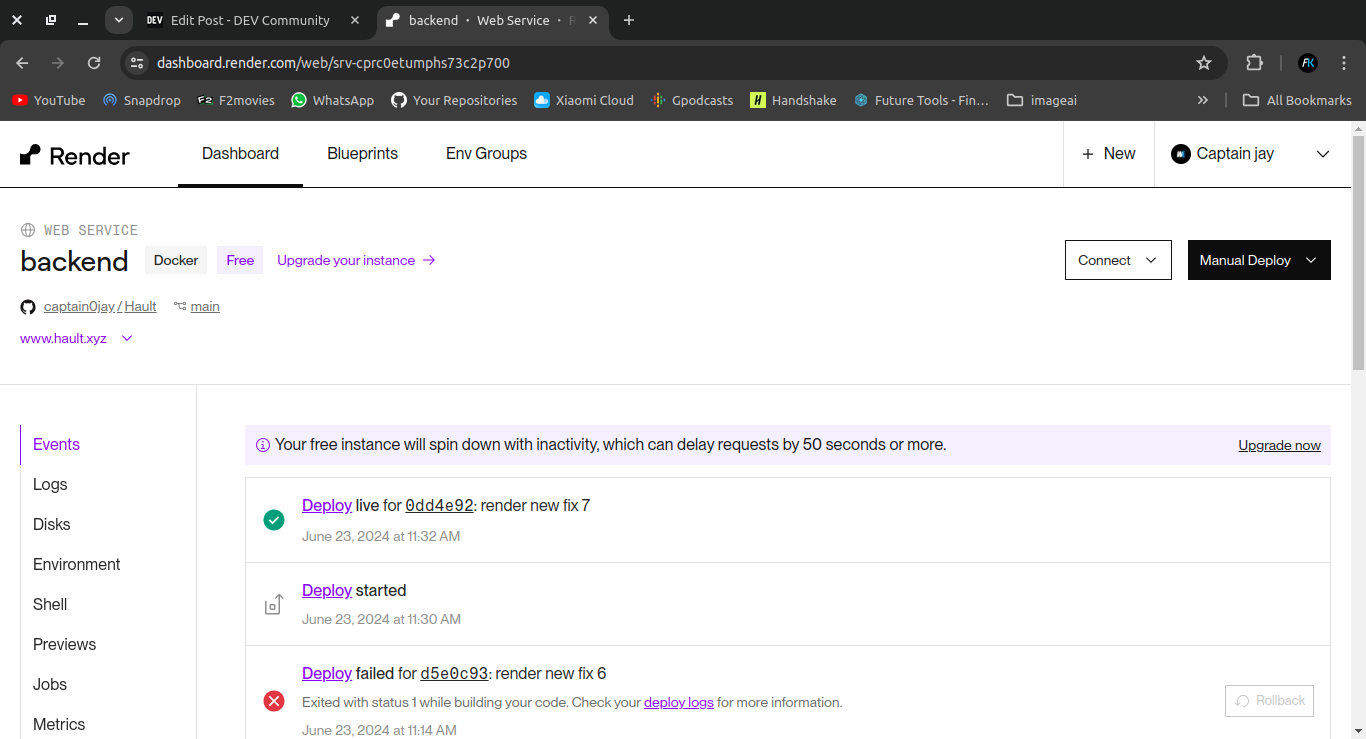
Task: Click the site information icon in address bar
Action: click(138, 63)
